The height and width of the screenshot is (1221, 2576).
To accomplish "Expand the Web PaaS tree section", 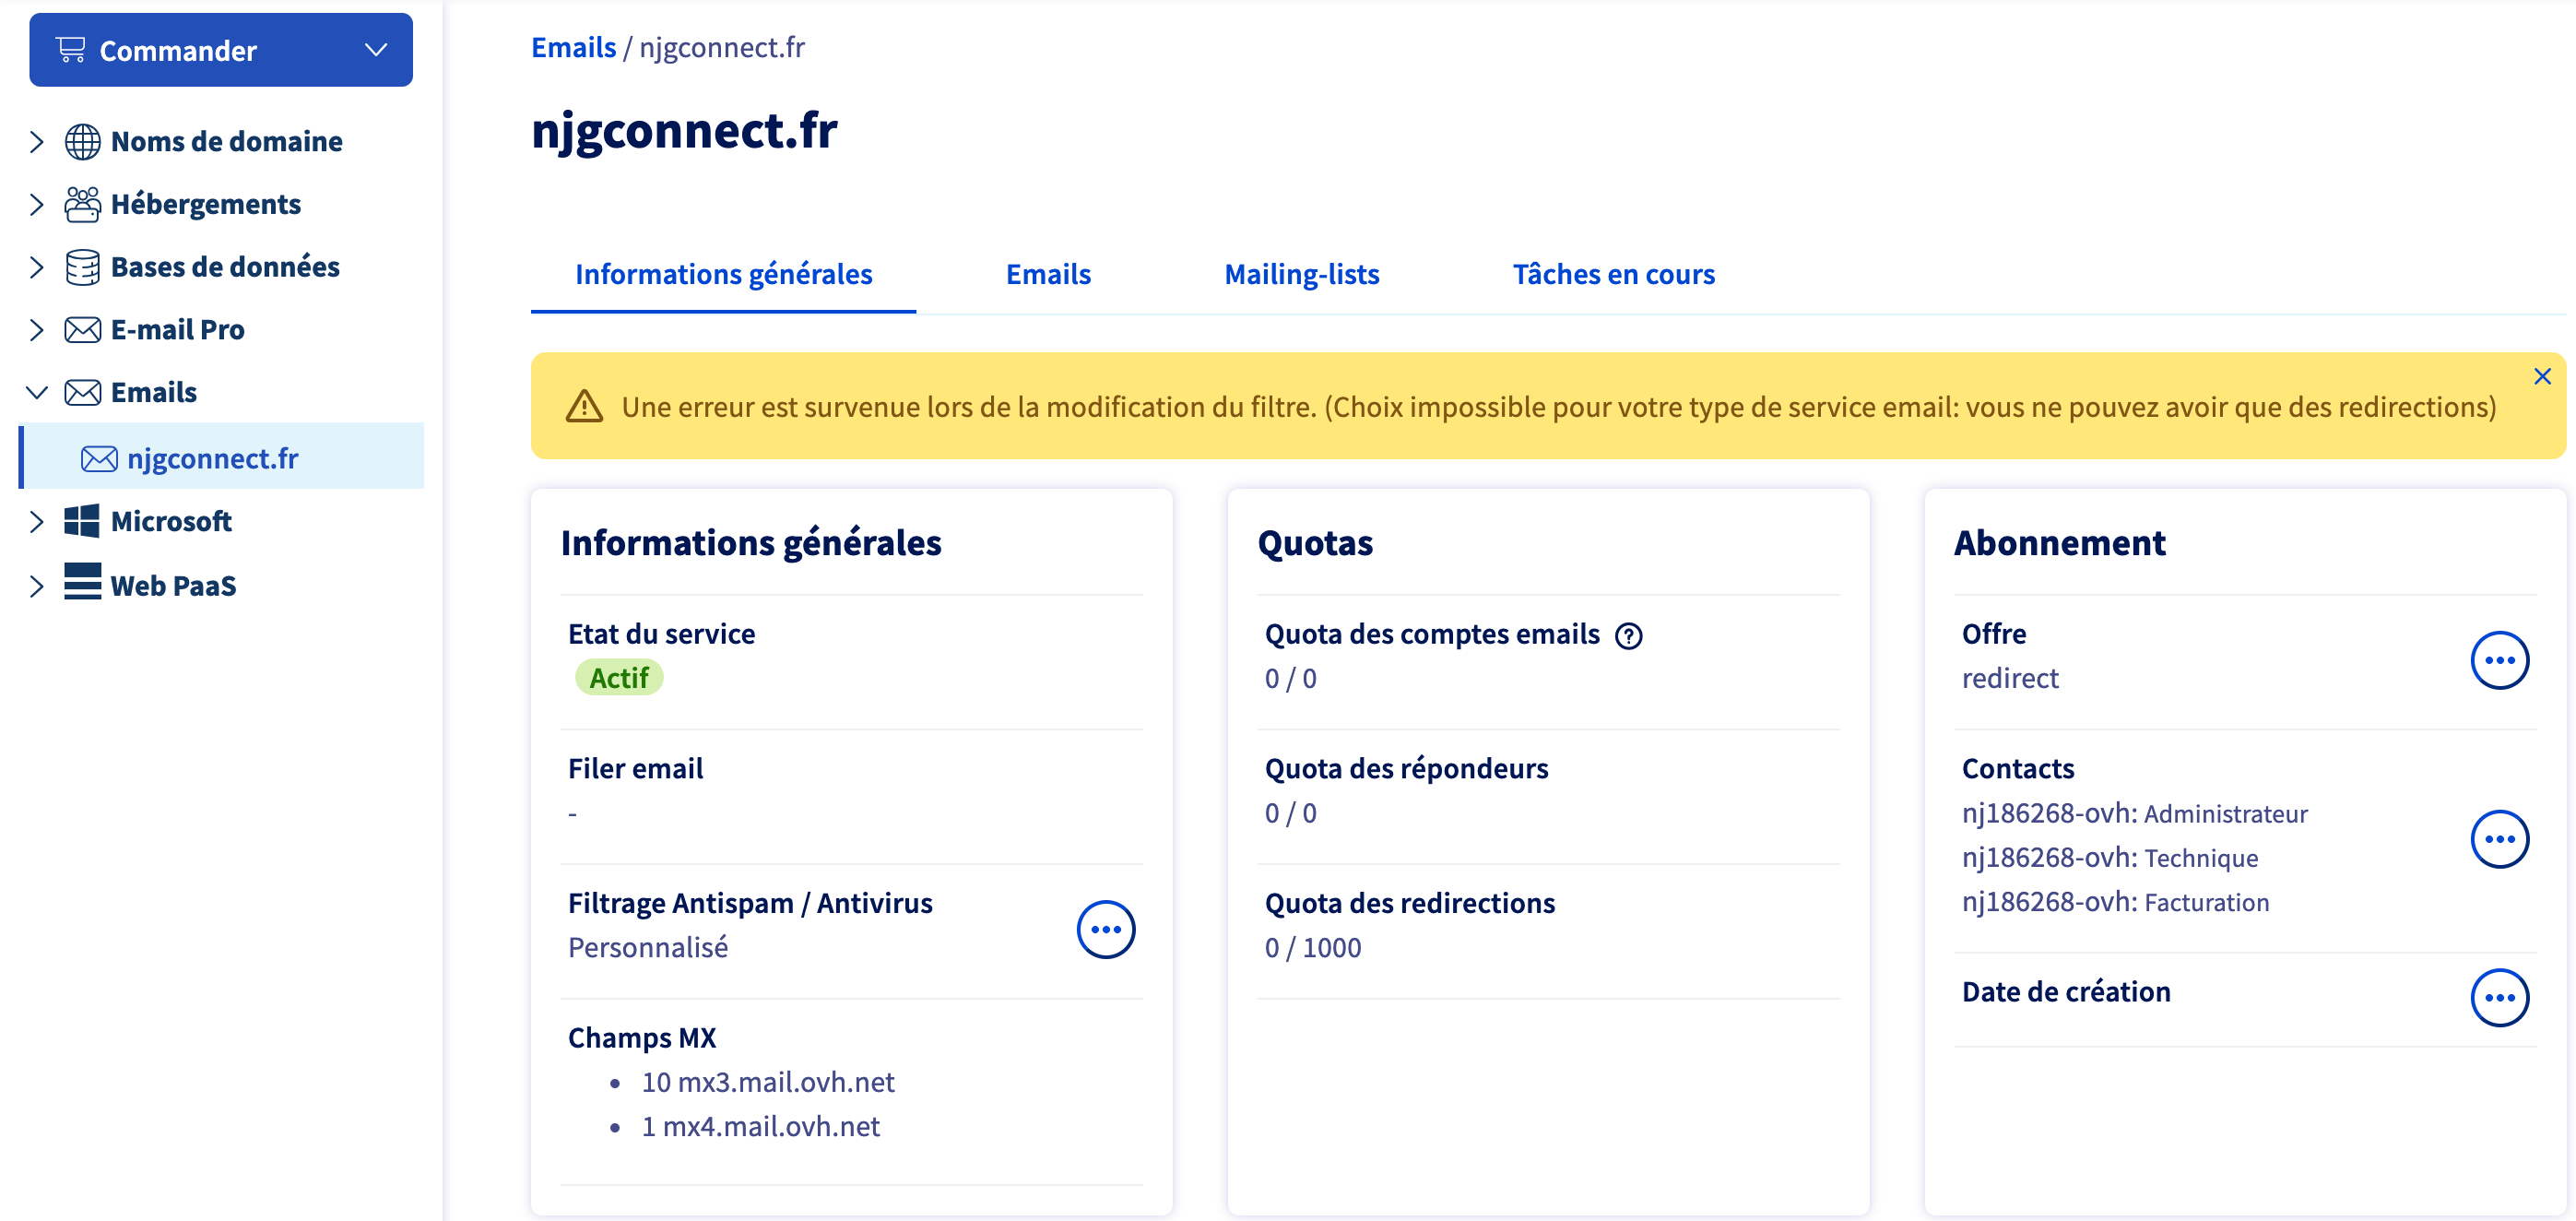I will tap(37, 586).
